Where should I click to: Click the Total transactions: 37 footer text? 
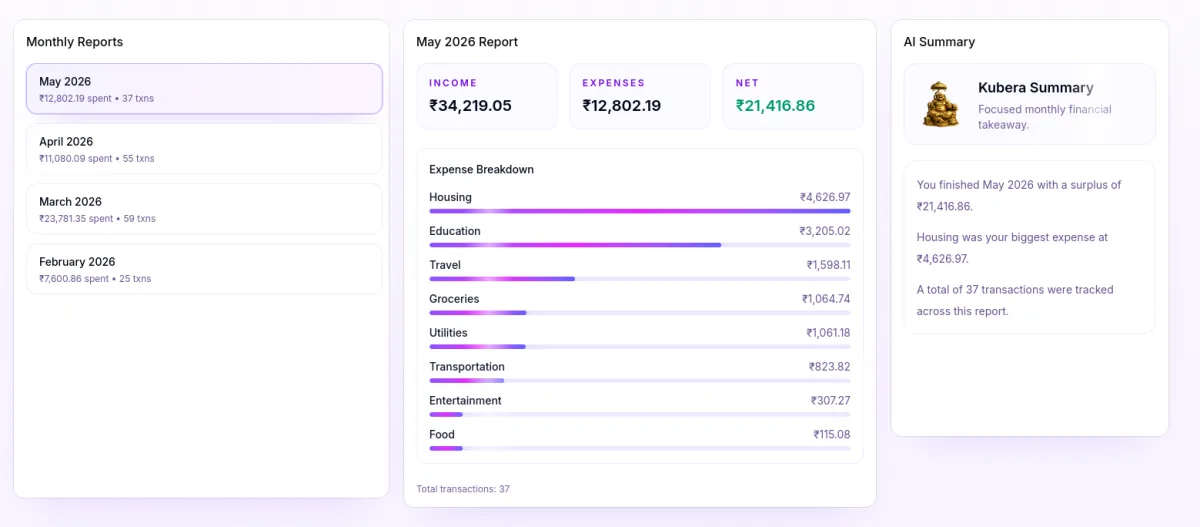click(x=463, y=489)
